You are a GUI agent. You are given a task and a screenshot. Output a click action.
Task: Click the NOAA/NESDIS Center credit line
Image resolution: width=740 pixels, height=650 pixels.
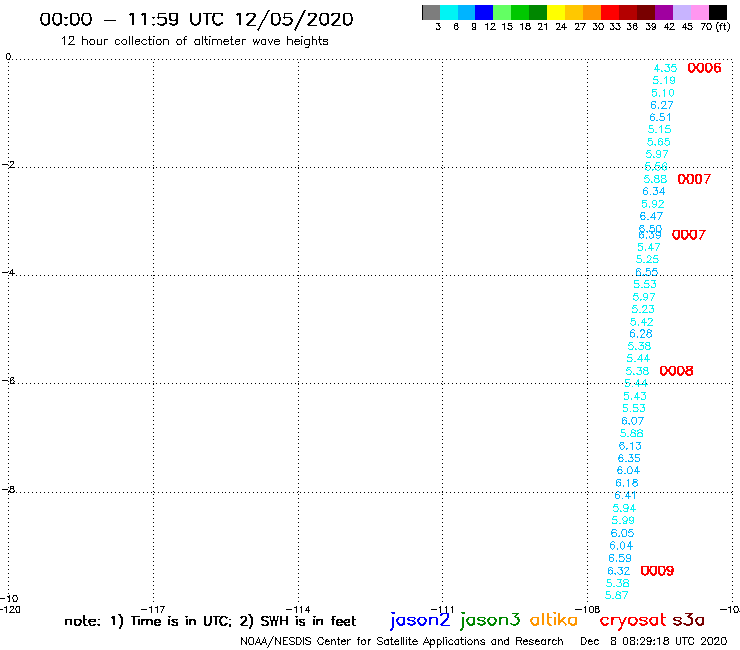[402, 642]
